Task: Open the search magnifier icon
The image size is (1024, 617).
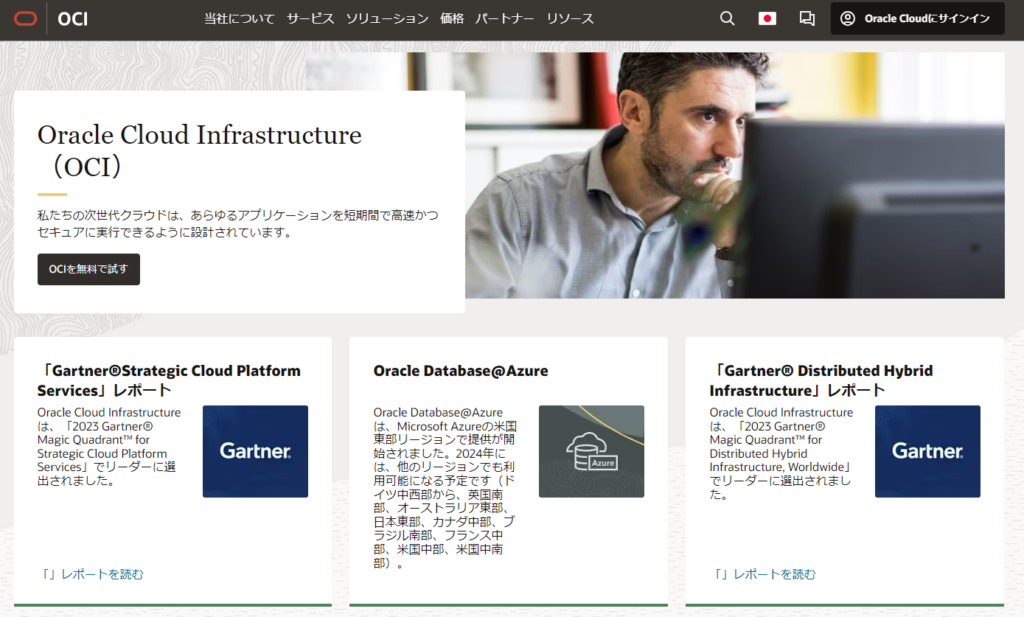Action: click(x=727, y=18)
